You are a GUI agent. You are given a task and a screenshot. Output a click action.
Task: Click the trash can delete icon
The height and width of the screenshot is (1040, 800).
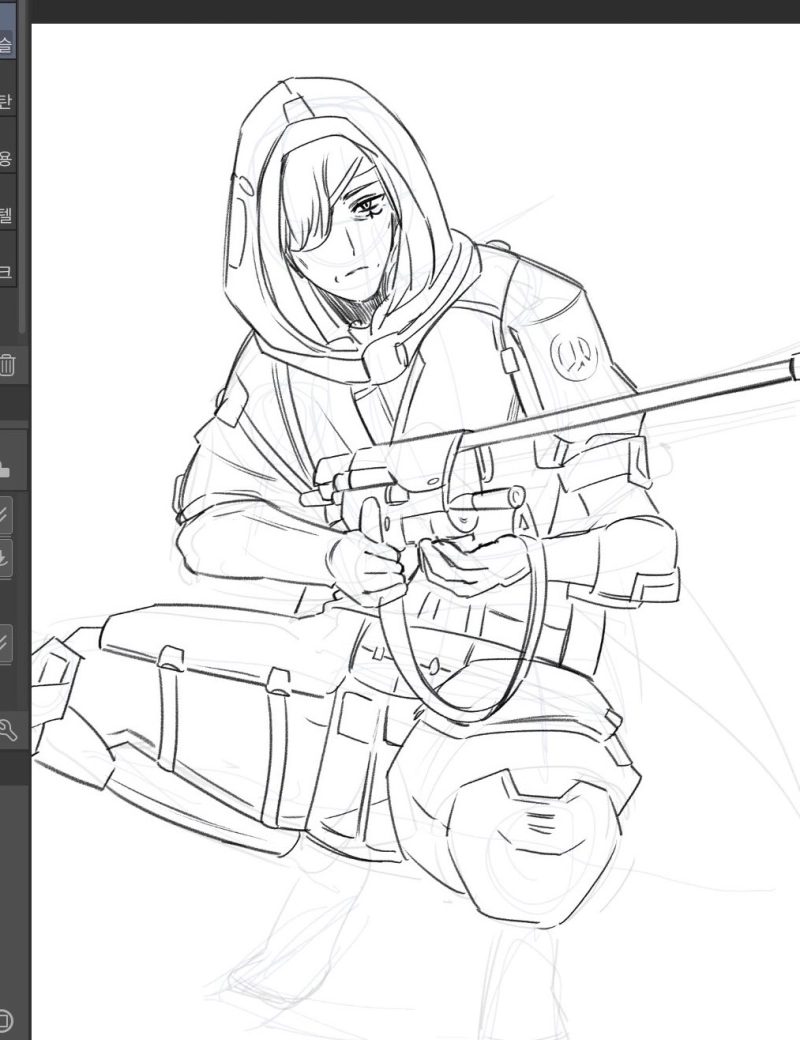(7, 364)
